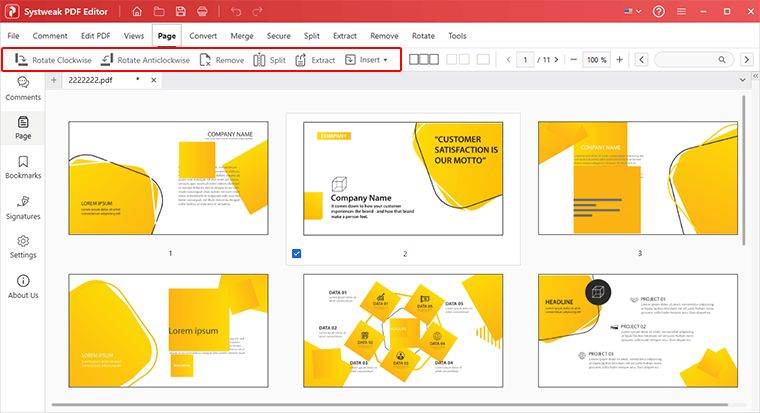Click the vertical scrollbar
This screenshot has width=760, height=413.
[744, 170]
